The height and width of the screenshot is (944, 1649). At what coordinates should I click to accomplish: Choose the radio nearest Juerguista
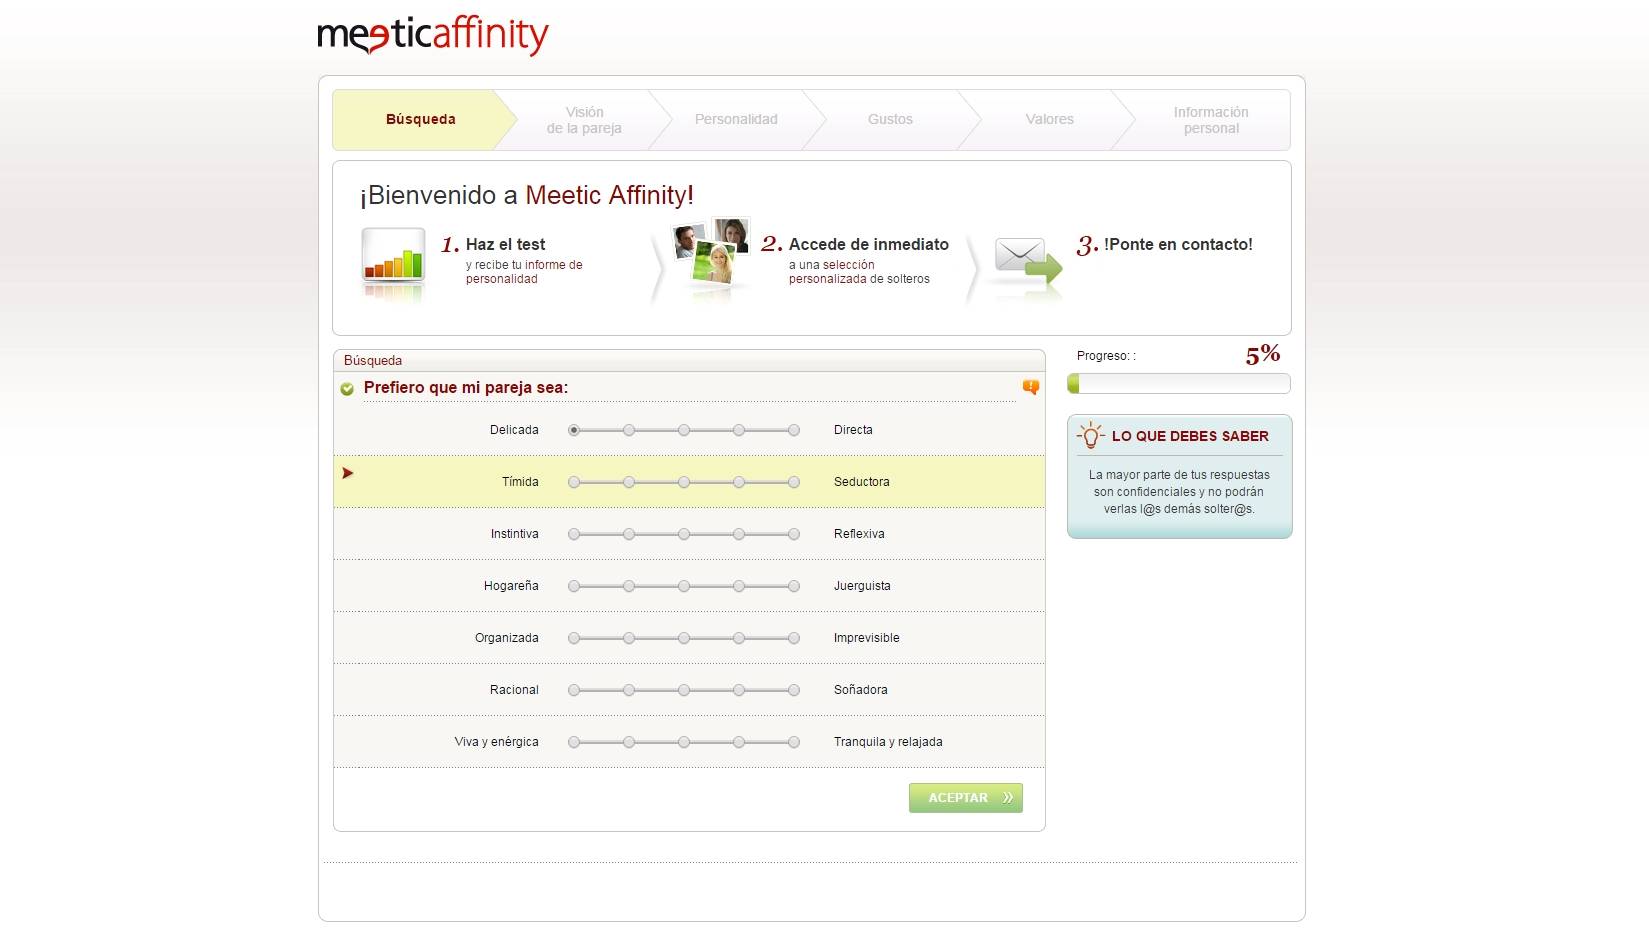[x=794, y=586]
